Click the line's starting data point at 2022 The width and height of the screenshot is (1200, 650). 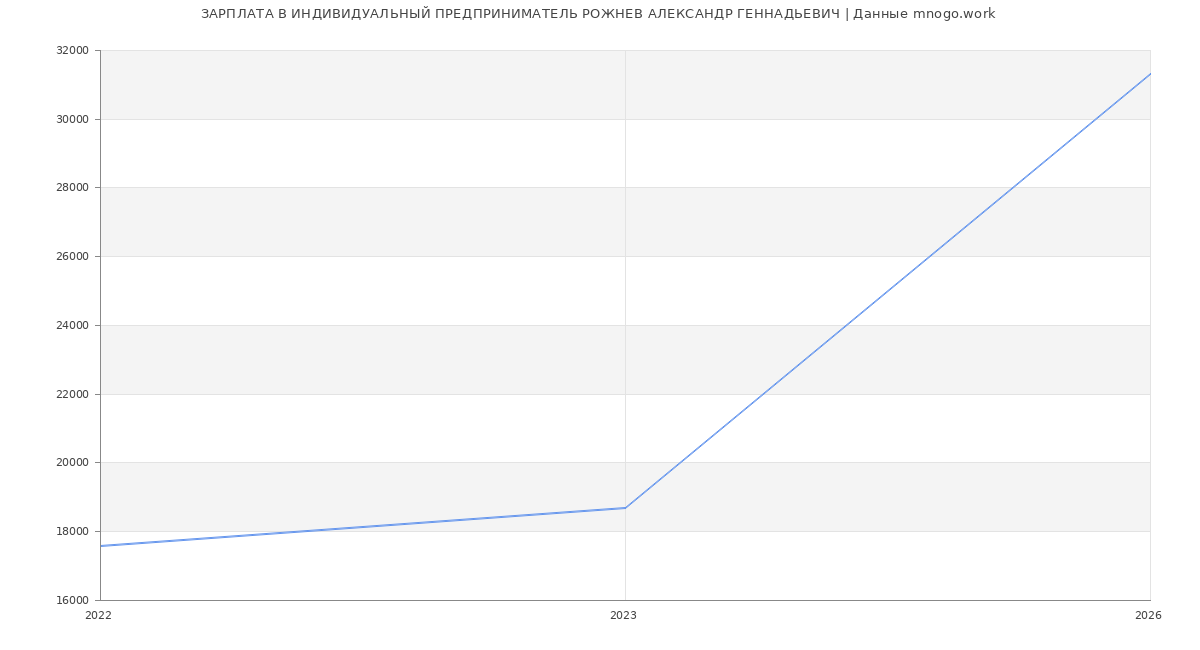point(101,546)
